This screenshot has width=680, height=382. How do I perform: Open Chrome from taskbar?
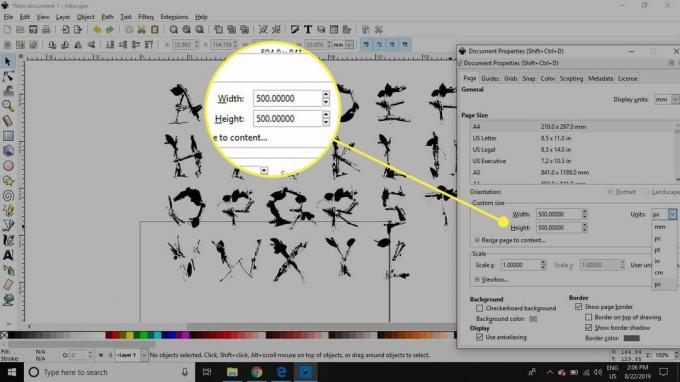[x=257, y=372]
